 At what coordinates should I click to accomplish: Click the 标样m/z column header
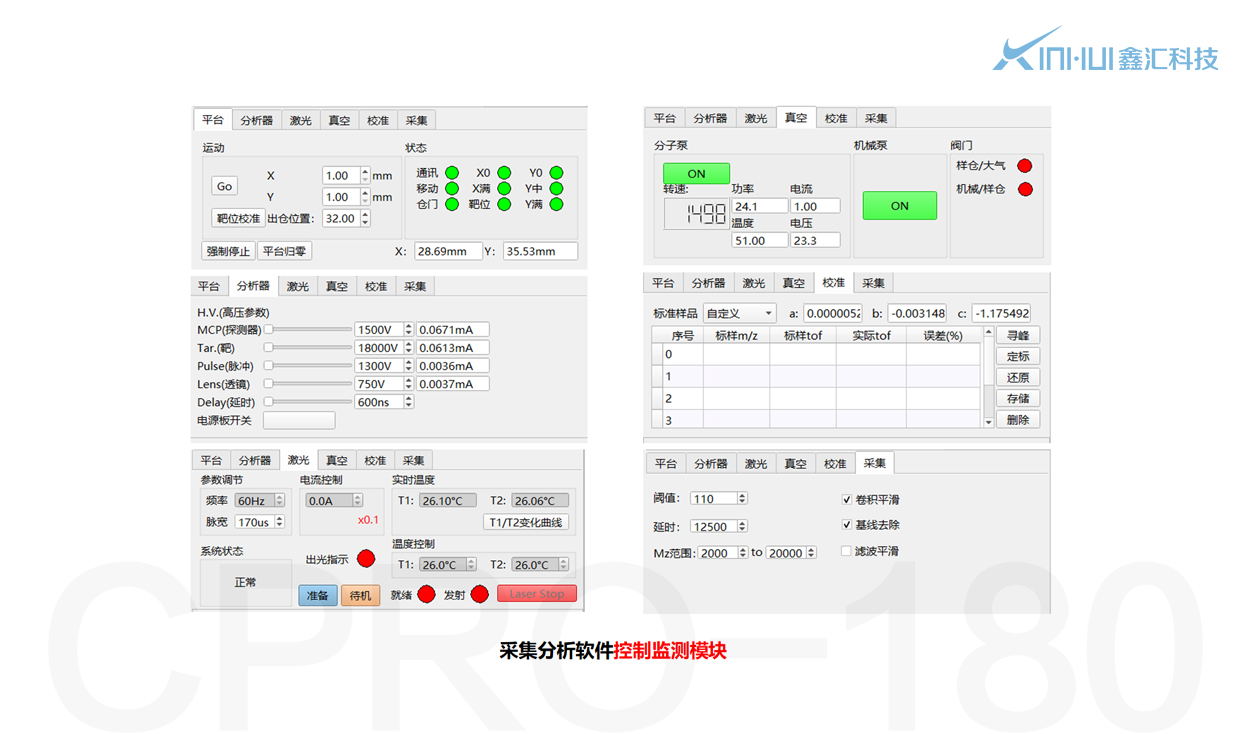[736, 335]
